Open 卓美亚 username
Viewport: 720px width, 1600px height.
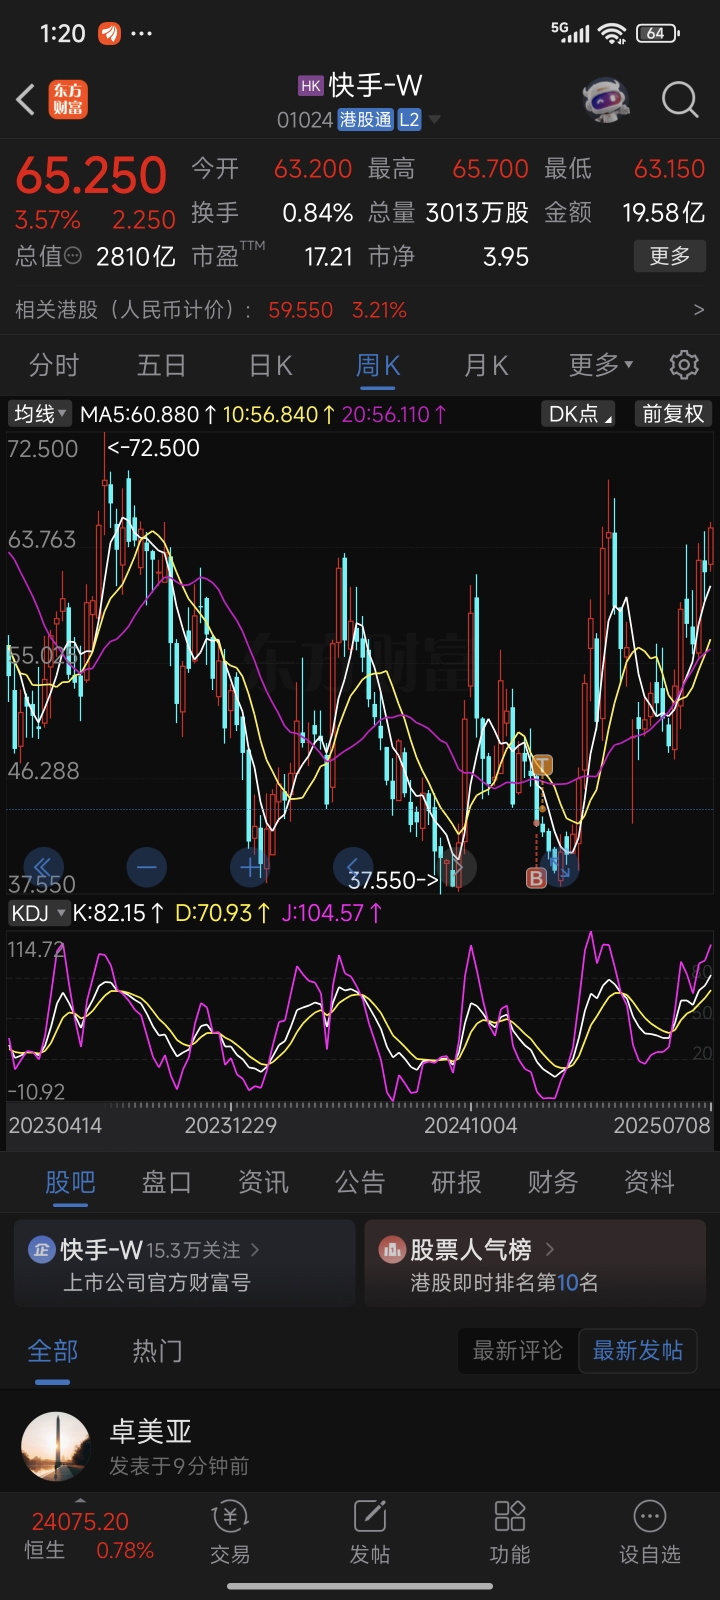(x=150, y=1431)
